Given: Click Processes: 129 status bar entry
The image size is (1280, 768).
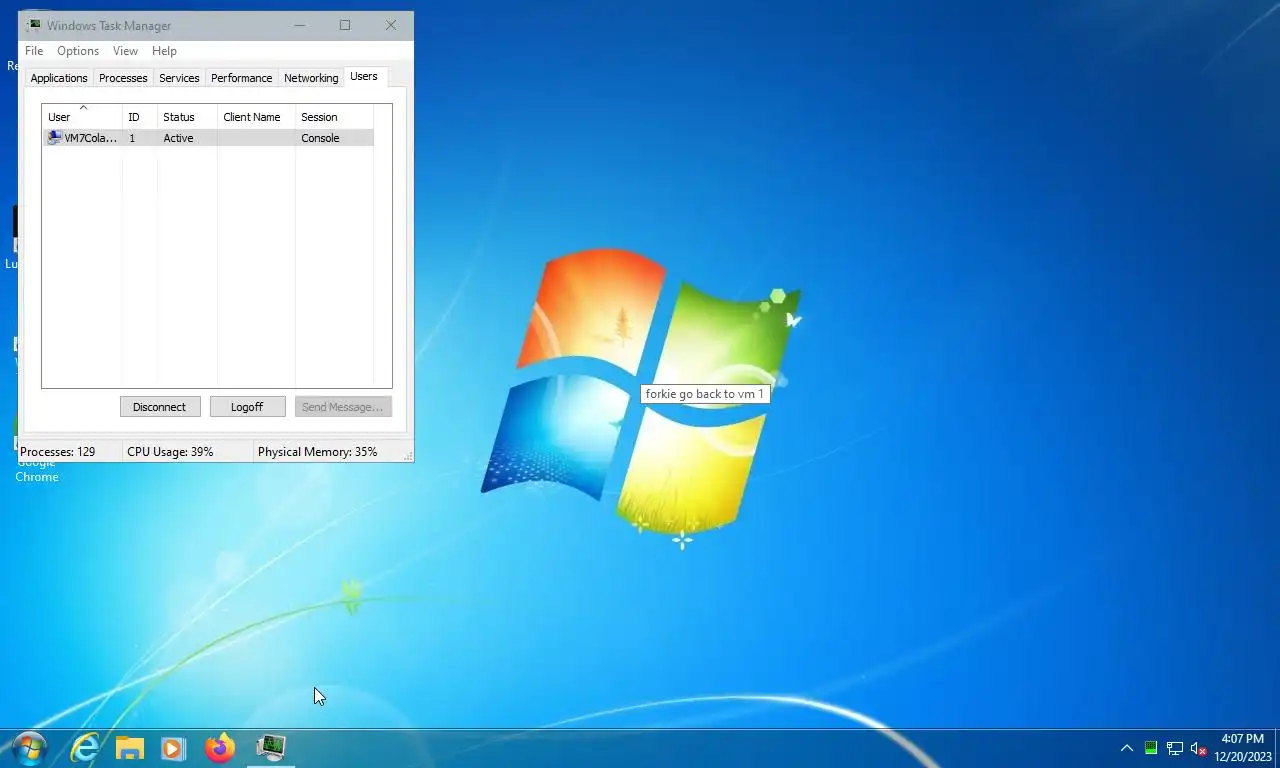Looking at the screenshot, I should click(x=58, y=452).
